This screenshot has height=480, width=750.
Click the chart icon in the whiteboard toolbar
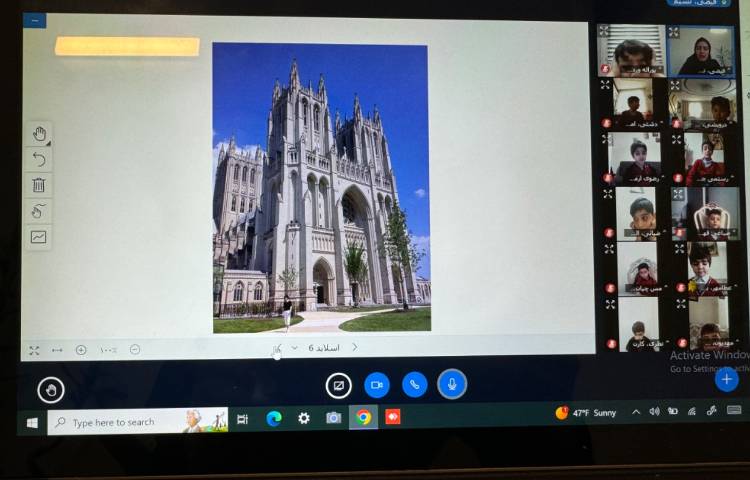tap(39, 237)
